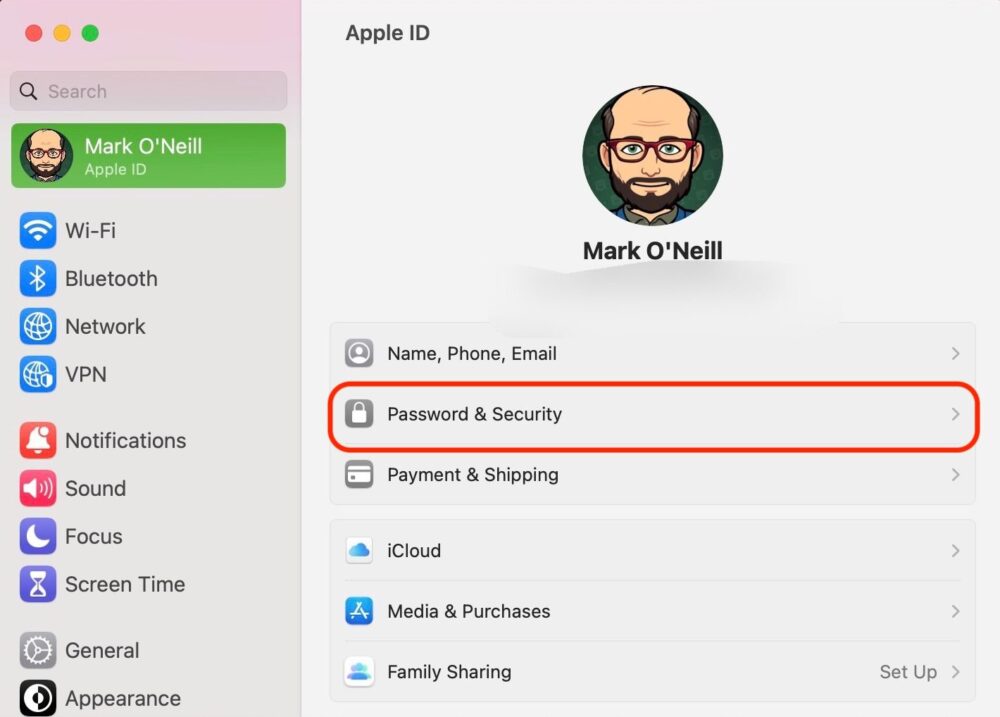The width and height of the screenshot is (1000, 717).
Task: Select the Sound speaker icon
Action: click(x=37, y=488)
